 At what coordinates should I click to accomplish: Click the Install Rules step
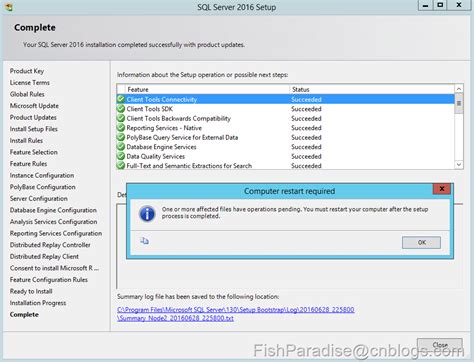pyautogui.click(x=26, y=141)
